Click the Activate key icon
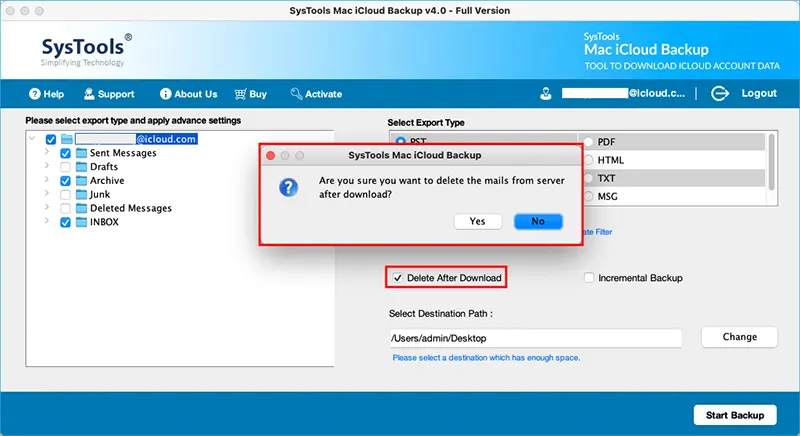800x436 pixels. 296,93
